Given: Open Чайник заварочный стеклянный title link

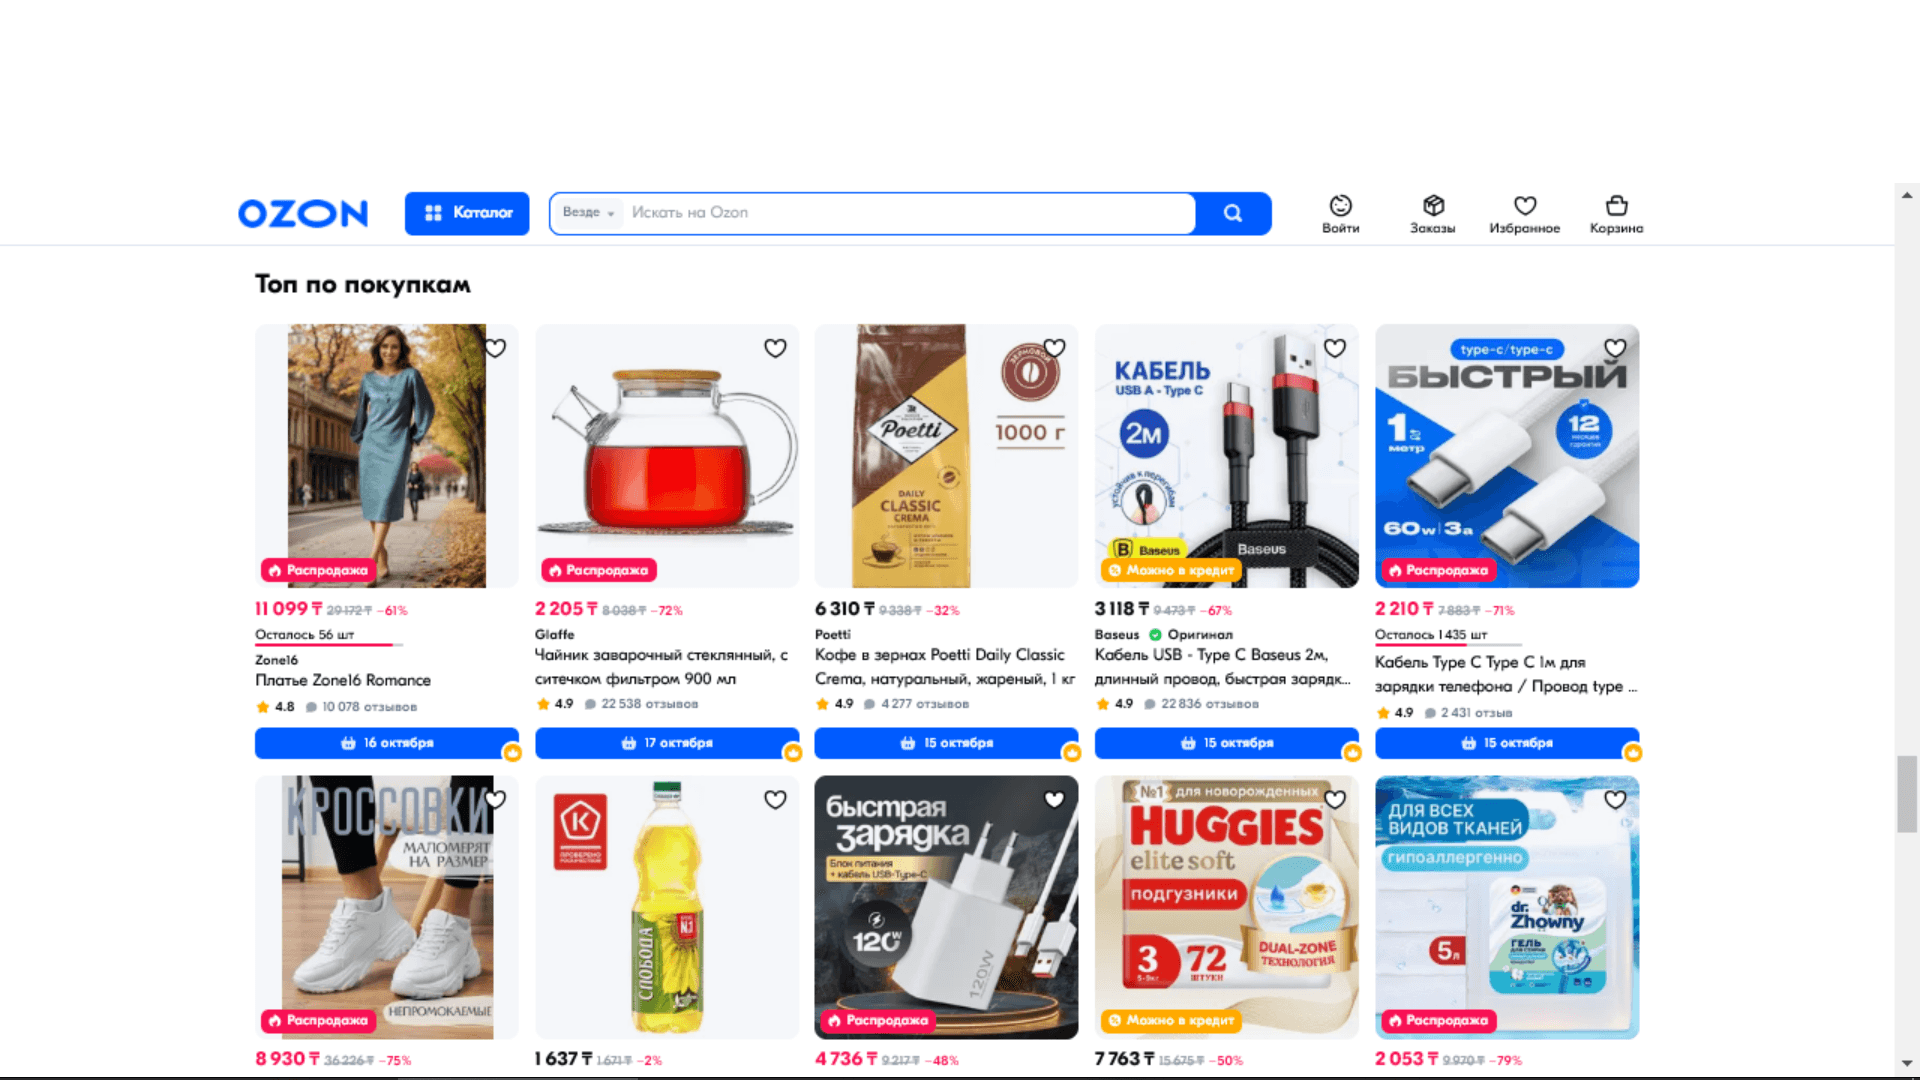Looking at the screenshot, I should coord(661,667).
